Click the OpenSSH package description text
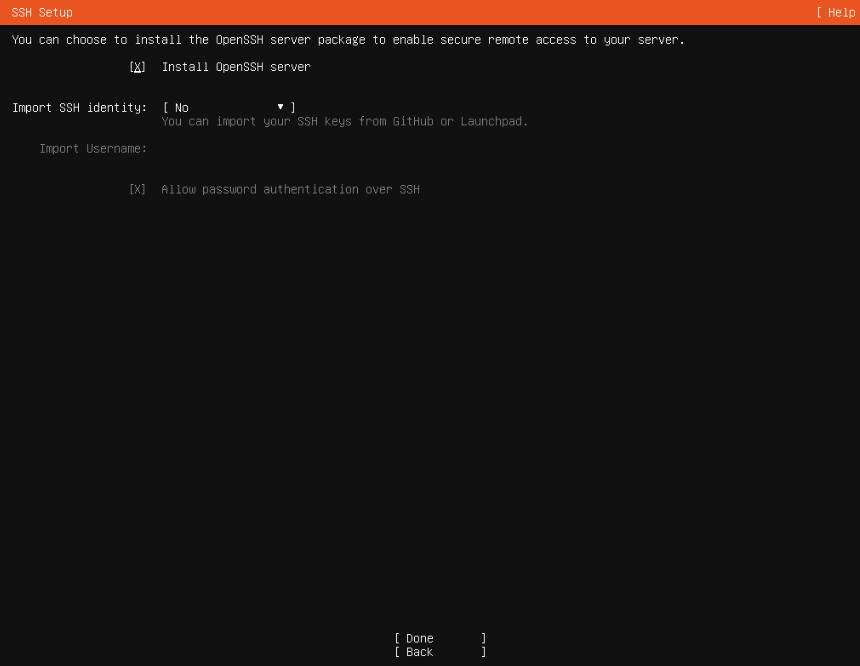860x666 pixels. 348,39
